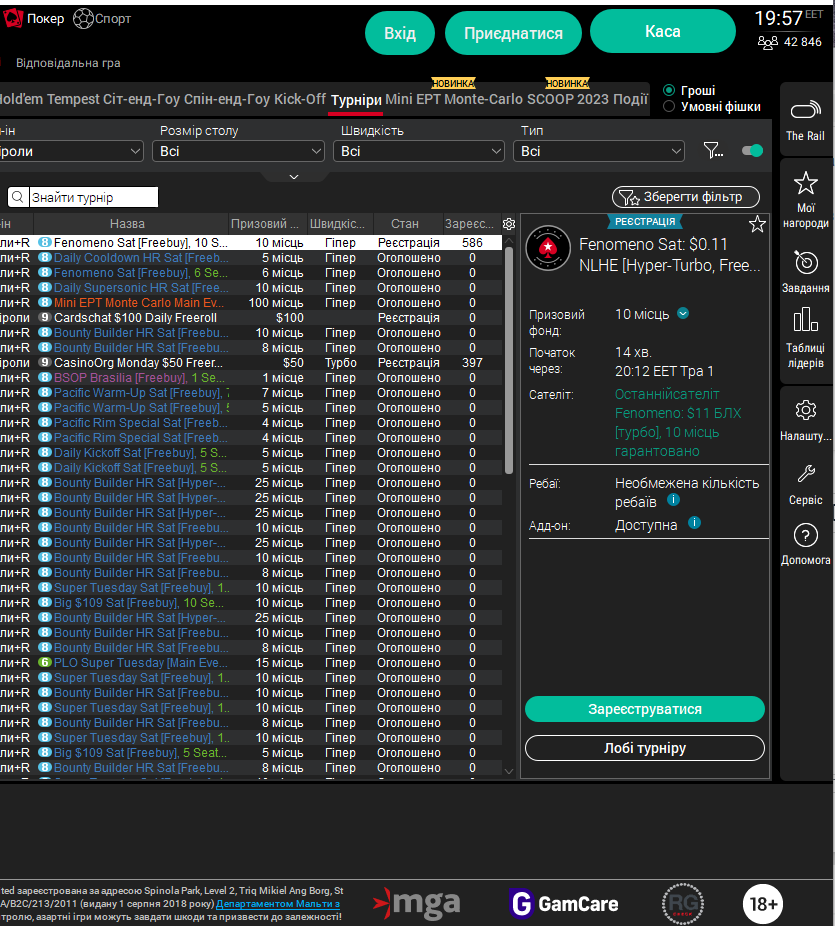
Task: Select the Умовні фішки radio button
Action: tap(669, 106)
